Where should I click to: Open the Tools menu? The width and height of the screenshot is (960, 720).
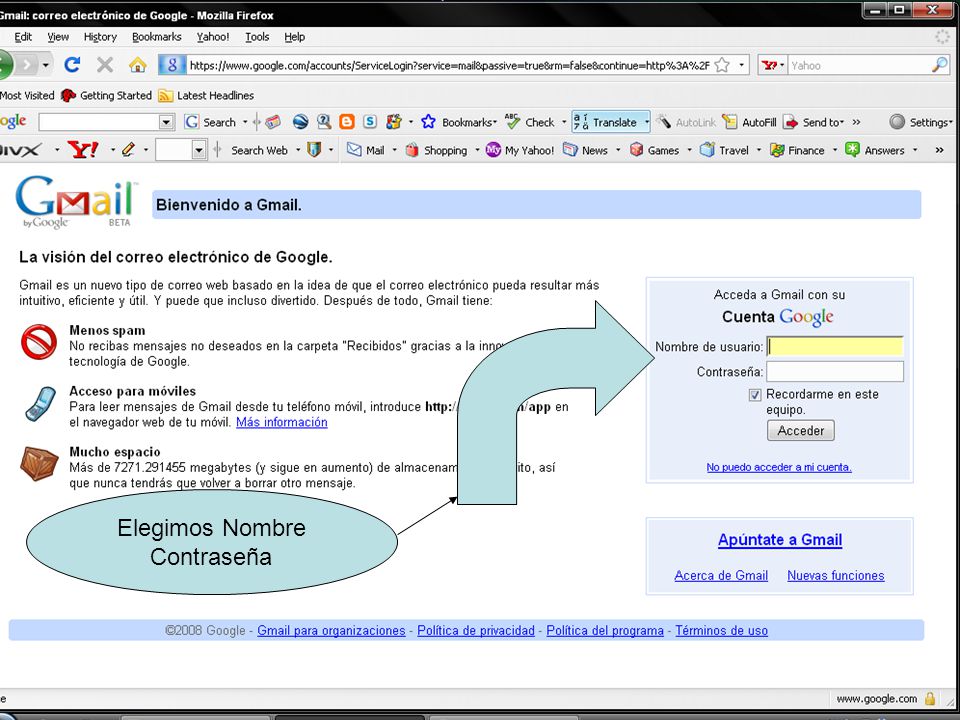[257, 37]
